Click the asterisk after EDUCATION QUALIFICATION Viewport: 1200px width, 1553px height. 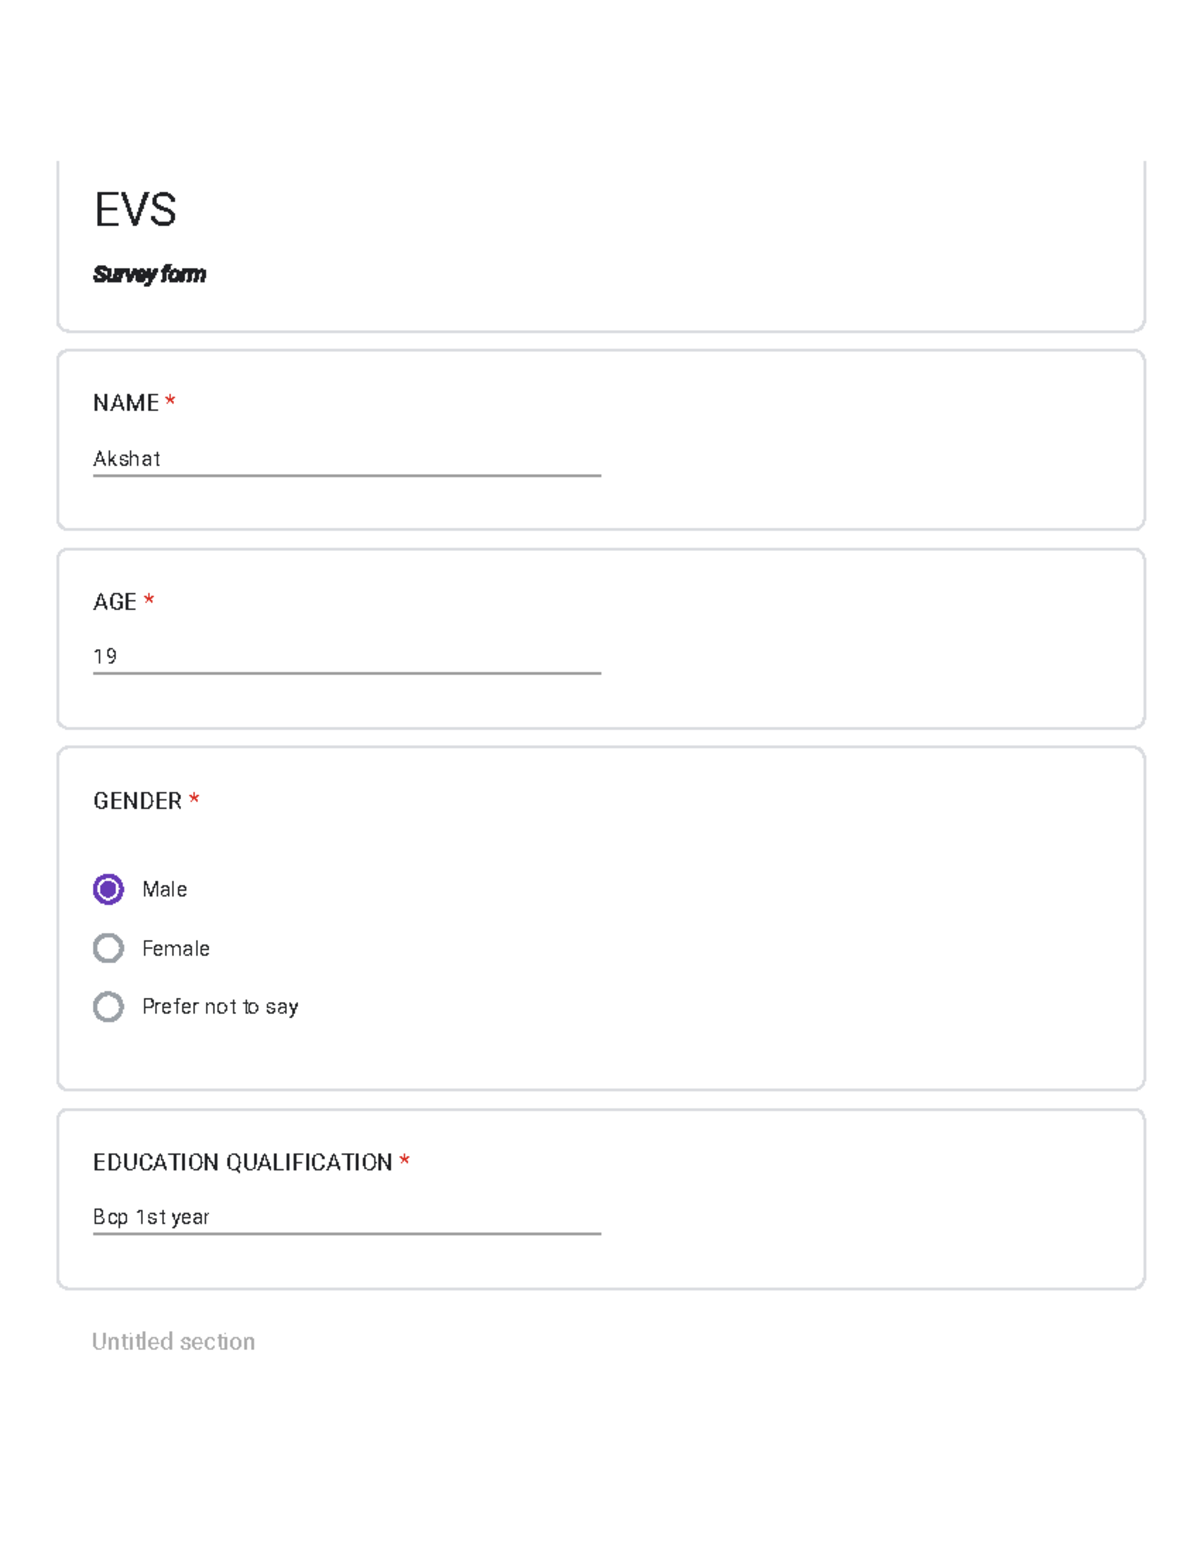coord(405,1160)
